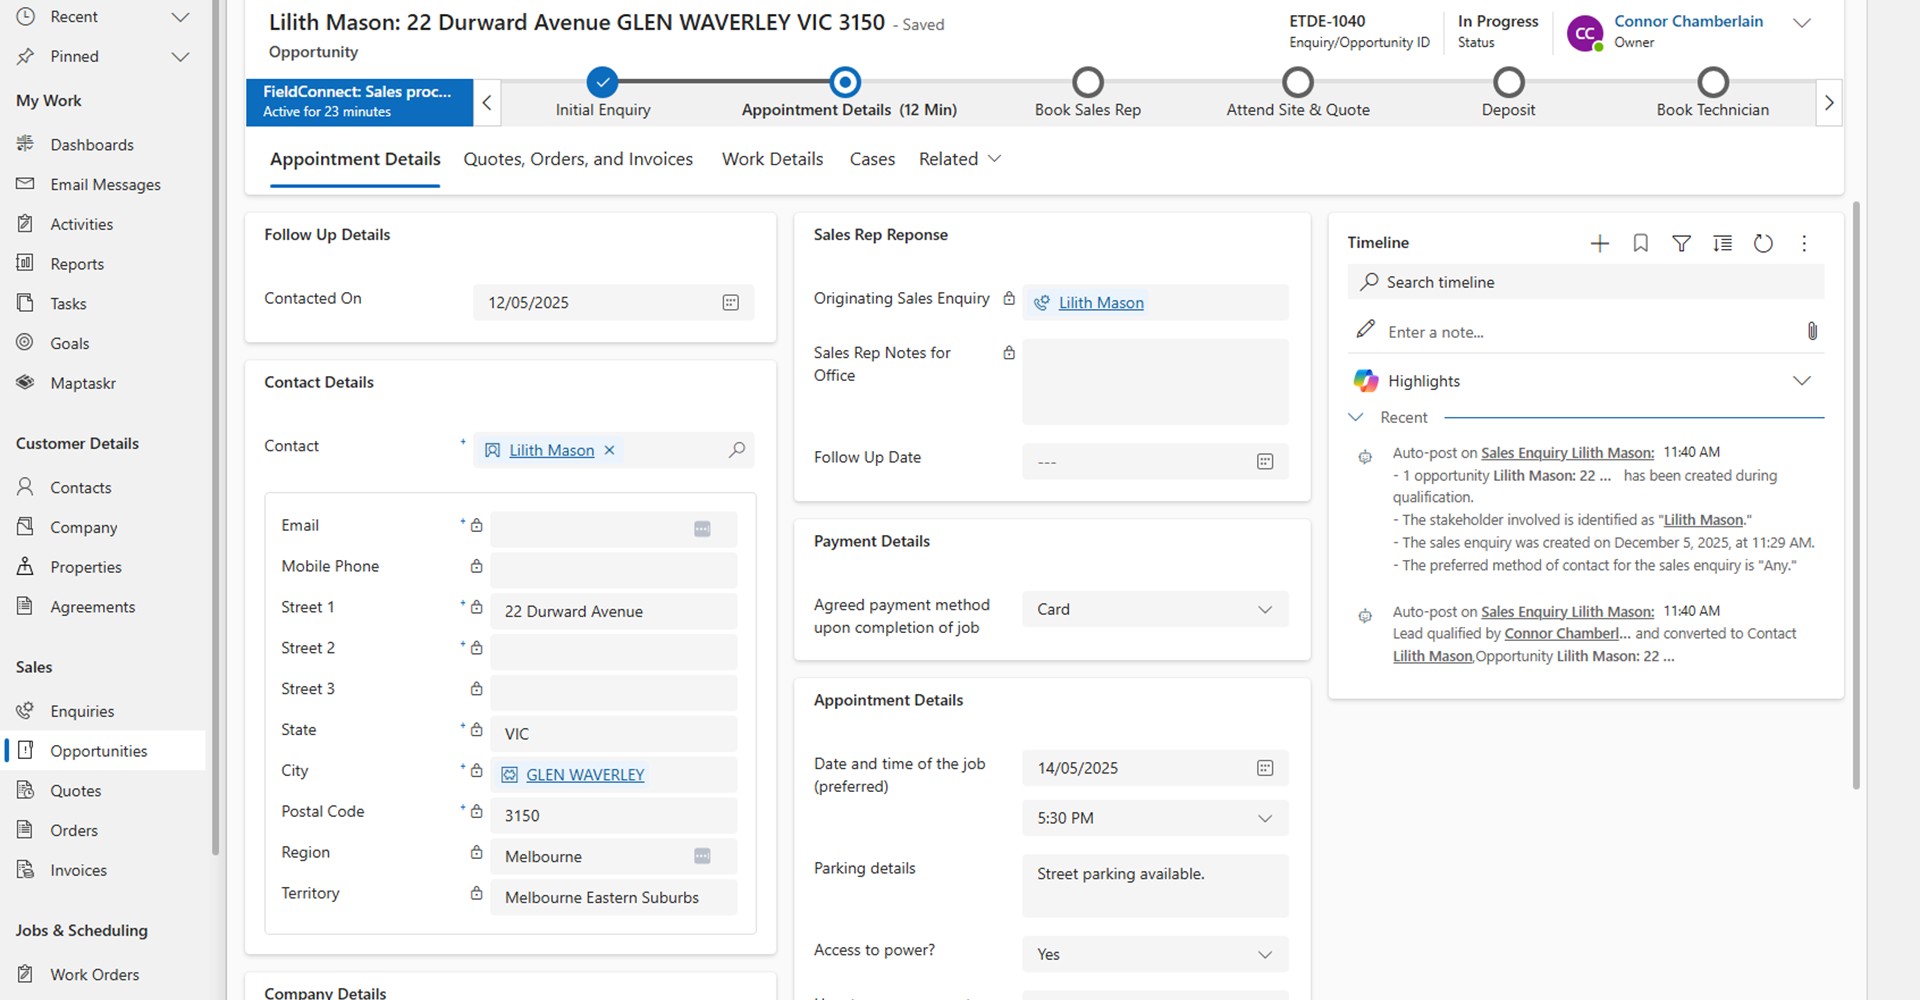This screenshot has height=1000, width=1920.
Task: Click the timeline expand all records icon
Action: [x=1723, y=243]
